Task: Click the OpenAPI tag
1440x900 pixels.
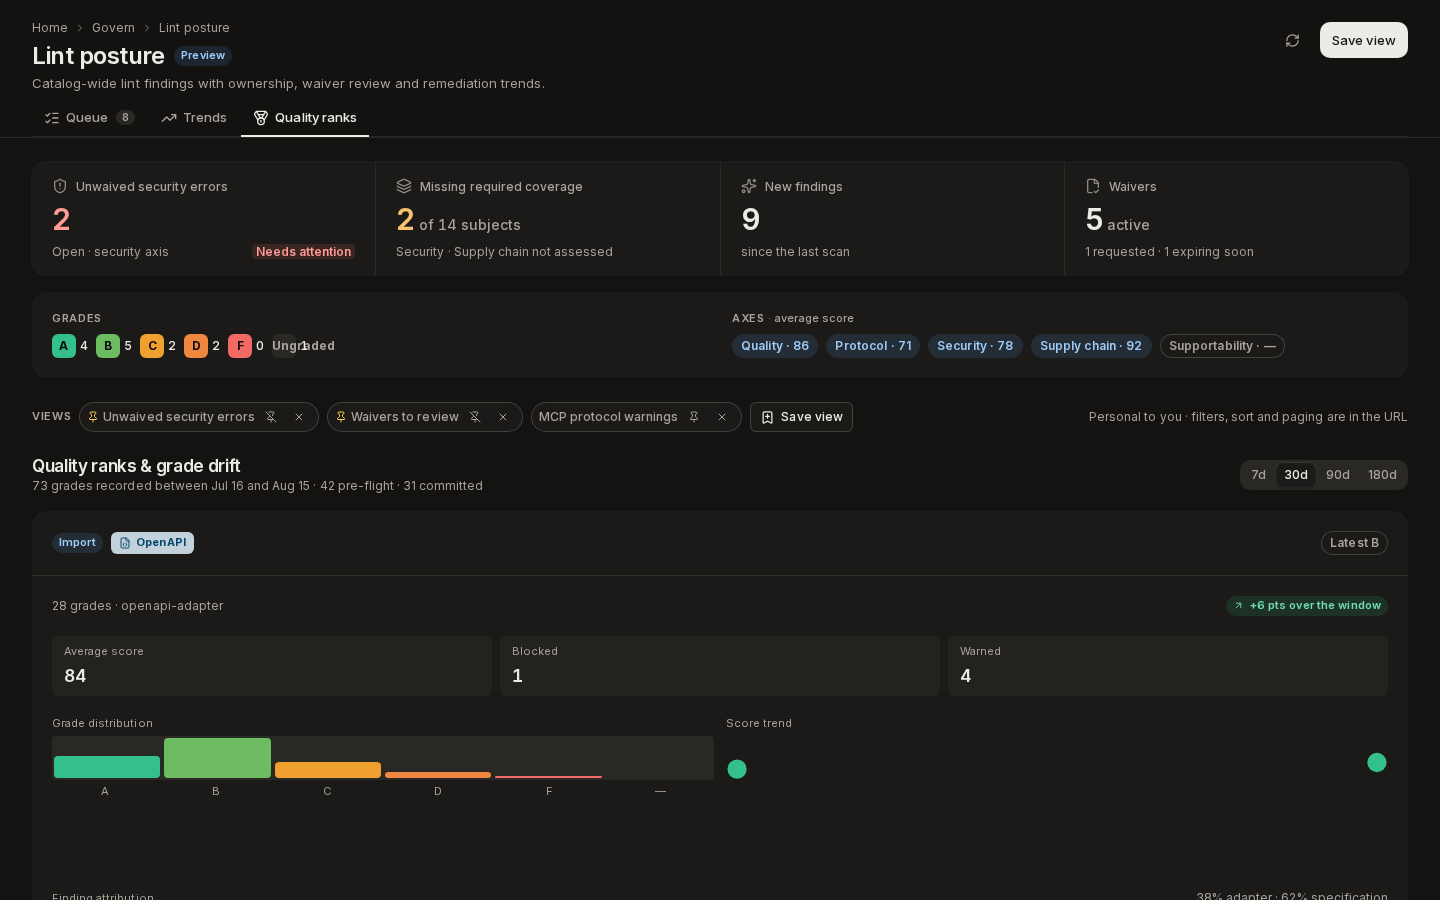Action: (x=152, y=543)
